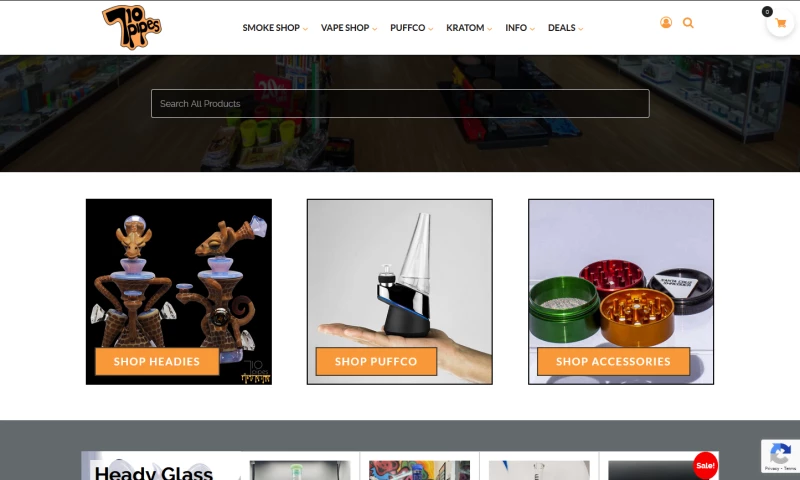
Task: Expand the Vape Shop dropdown arrow
Action: tap(374, 29)
